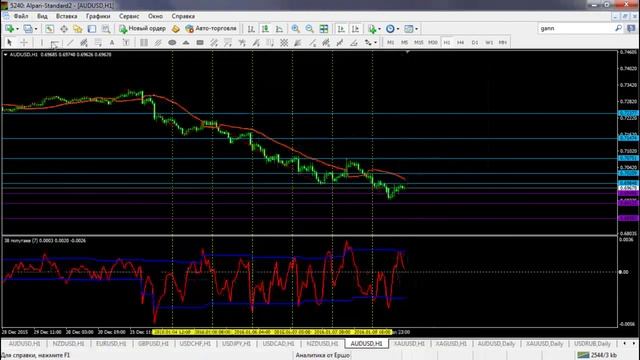Click the zoom out magnifier icon

[309, 29]
